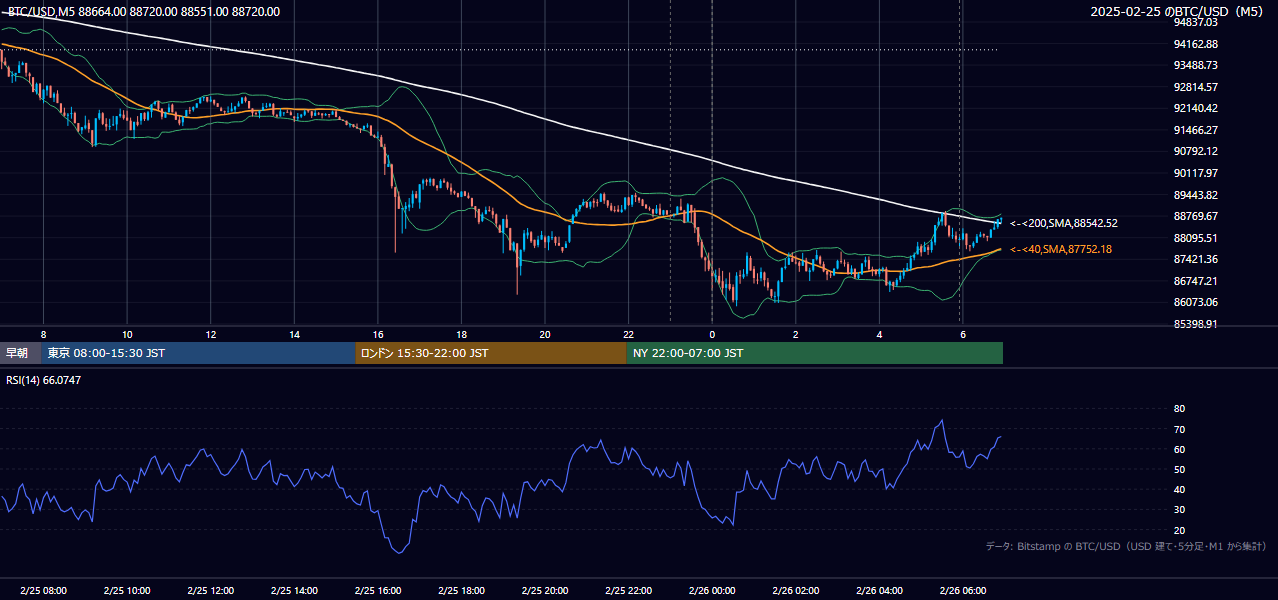Viewport: 1278px width, 600px height.
Task: Click price axis value 92814.57
Action: [1195, 87]
